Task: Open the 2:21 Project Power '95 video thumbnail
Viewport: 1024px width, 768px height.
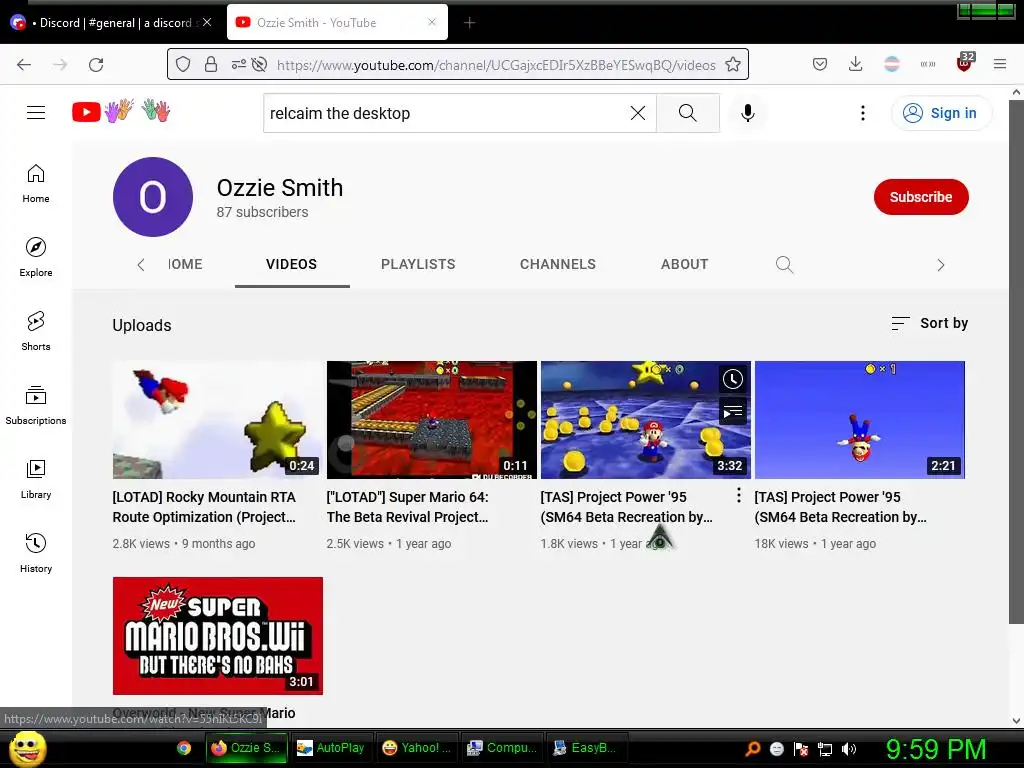Action: [x=859, y=420]
